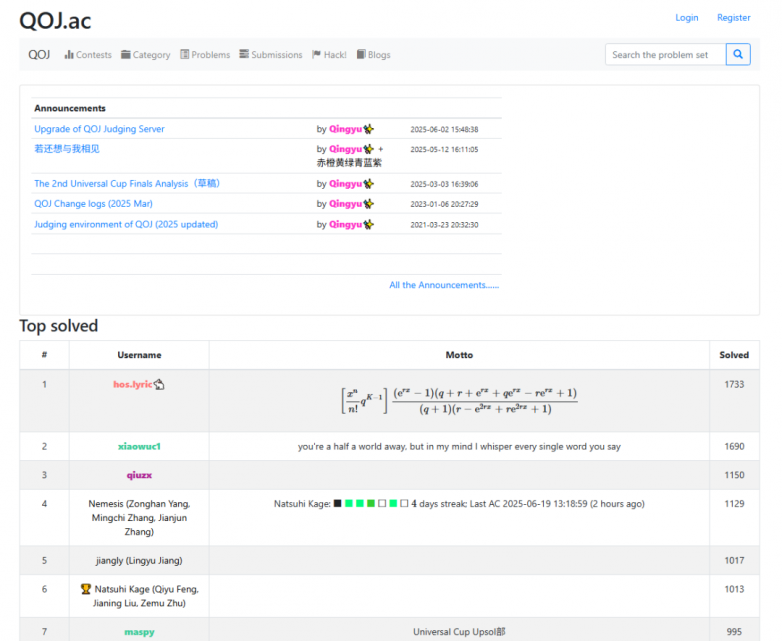Click the Login link
This screenshot has width=782, height=641.
[x=687, y=18]
